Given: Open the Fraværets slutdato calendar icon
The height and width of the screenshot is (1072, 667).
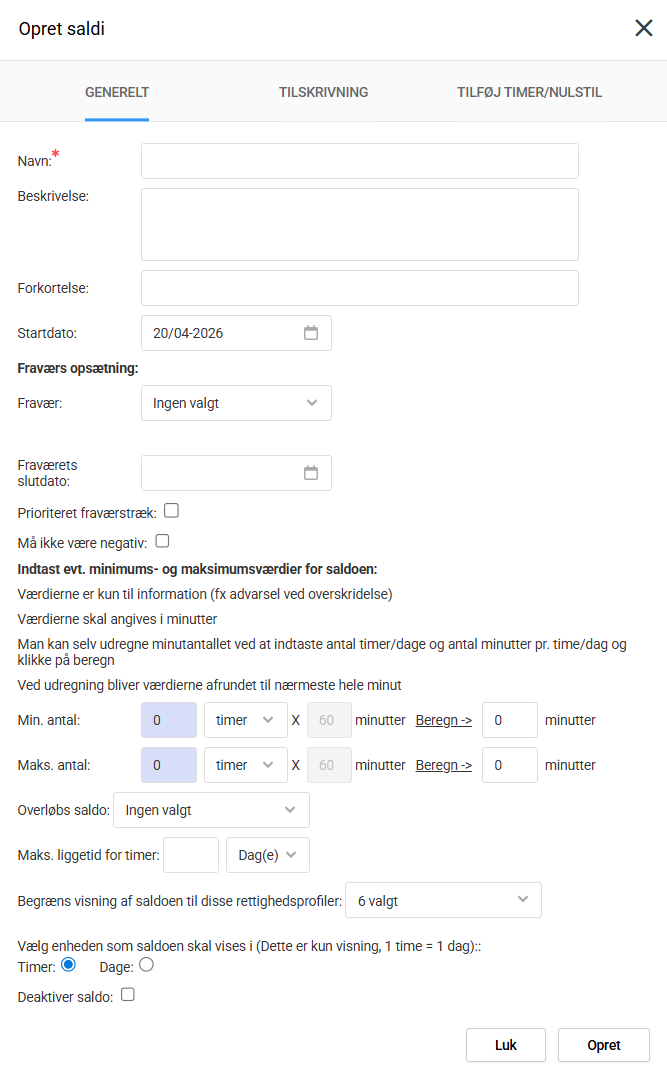Looking at the screenshot, I should 311,473.
